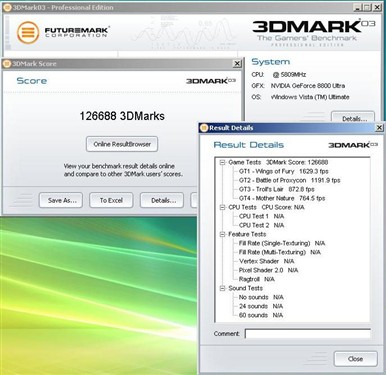Select the Game Tests 3DMark Score row
This screenshot has height=375, width=386.
click(278, 162)
